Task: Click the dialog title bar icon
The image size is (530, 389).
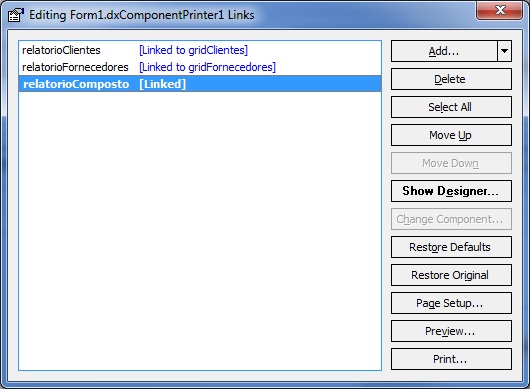Action: [x=16, y=15]
